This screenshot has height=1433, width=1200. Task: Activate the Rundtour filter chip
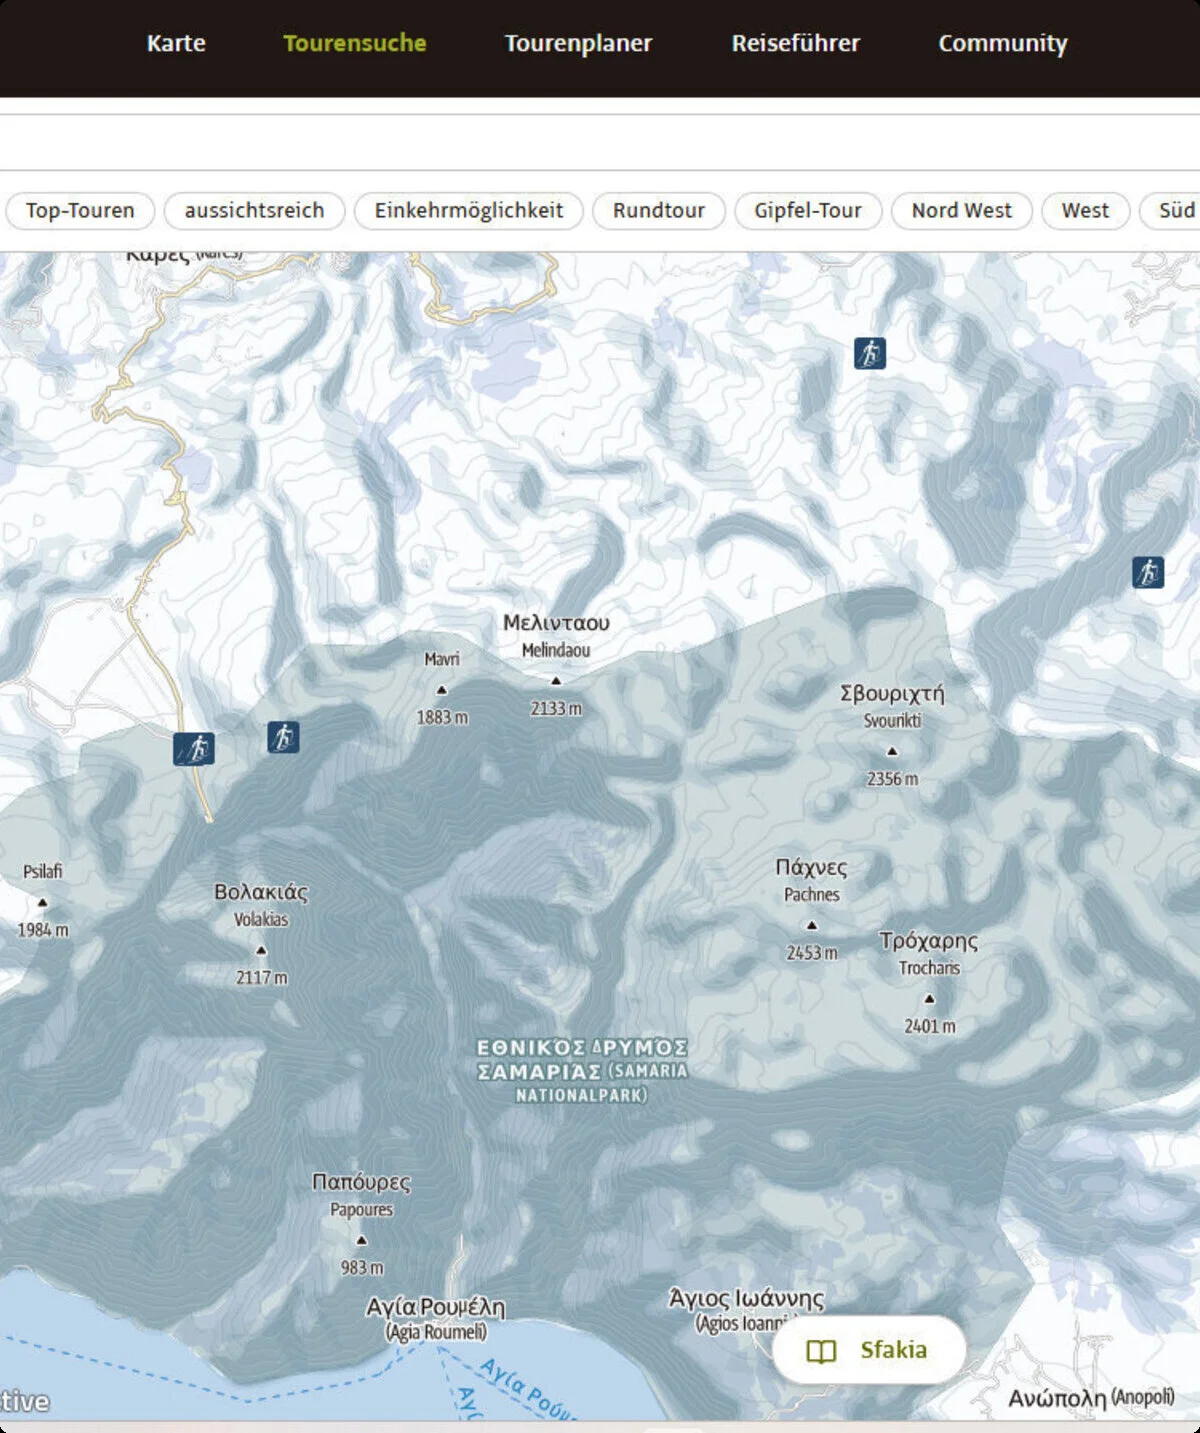click(x=658, y=211)
